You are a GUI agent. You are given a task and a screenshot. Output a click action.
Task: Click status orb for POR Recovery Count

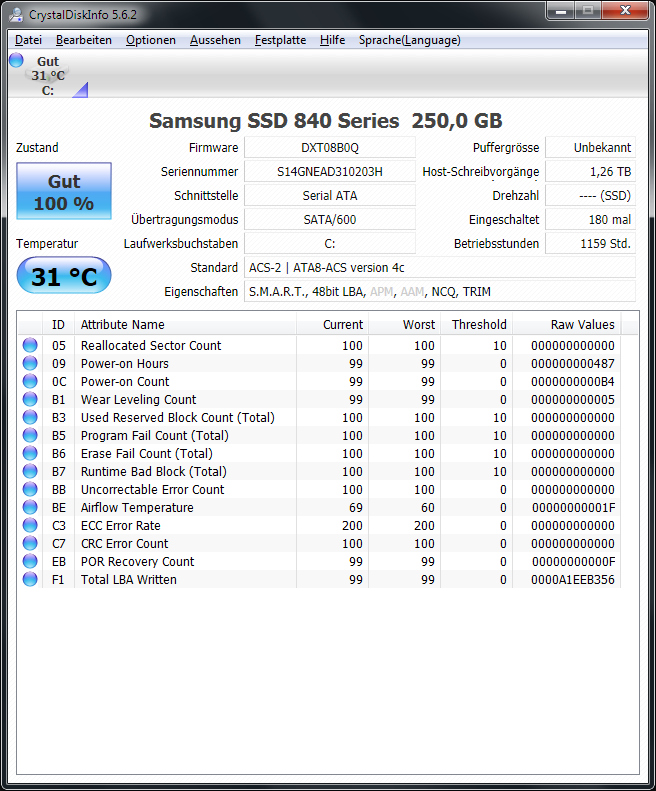30,561
